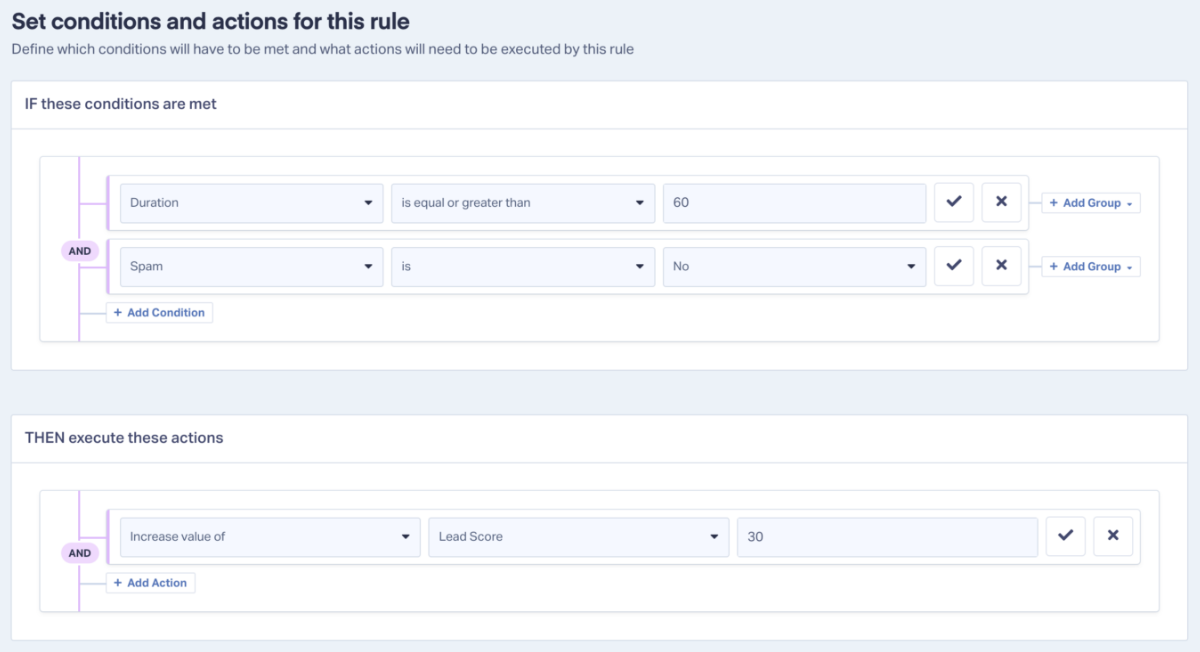Viewport: 1200px width, 652px height.
Task: Confirm the Duration condition with its checkmark
Action: pyautogui.click(x=953, y=202)
